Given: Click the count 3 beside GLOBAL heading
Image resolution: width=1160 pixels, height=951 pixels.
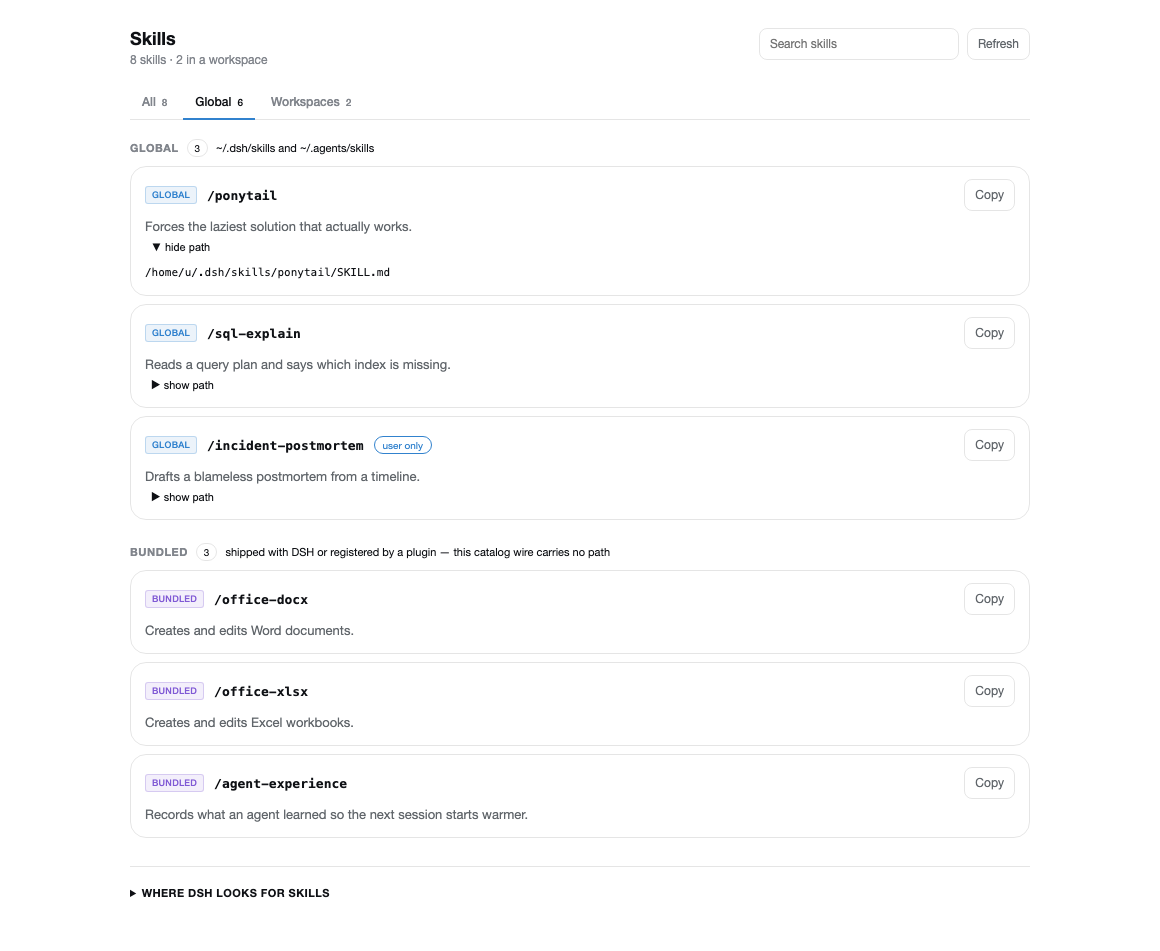Looking at the screenshot, I should click(197, 148).
